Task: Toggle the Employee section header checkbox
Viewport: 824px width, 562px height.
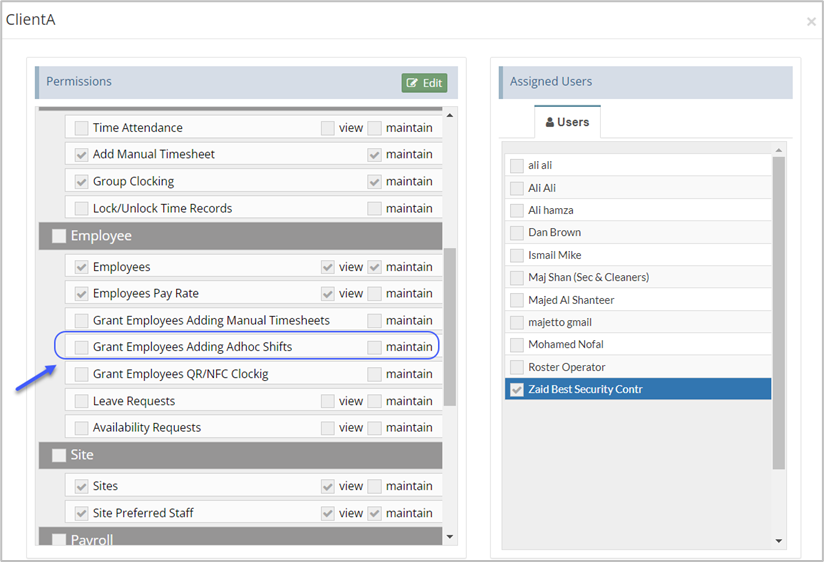Action: [59, 236]
